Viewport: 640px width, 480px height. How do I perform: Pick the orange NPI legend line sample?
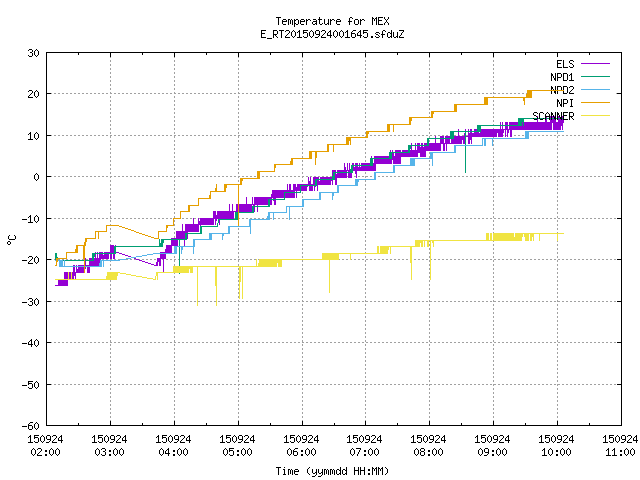pyautogui.click(x=595, y=103)
